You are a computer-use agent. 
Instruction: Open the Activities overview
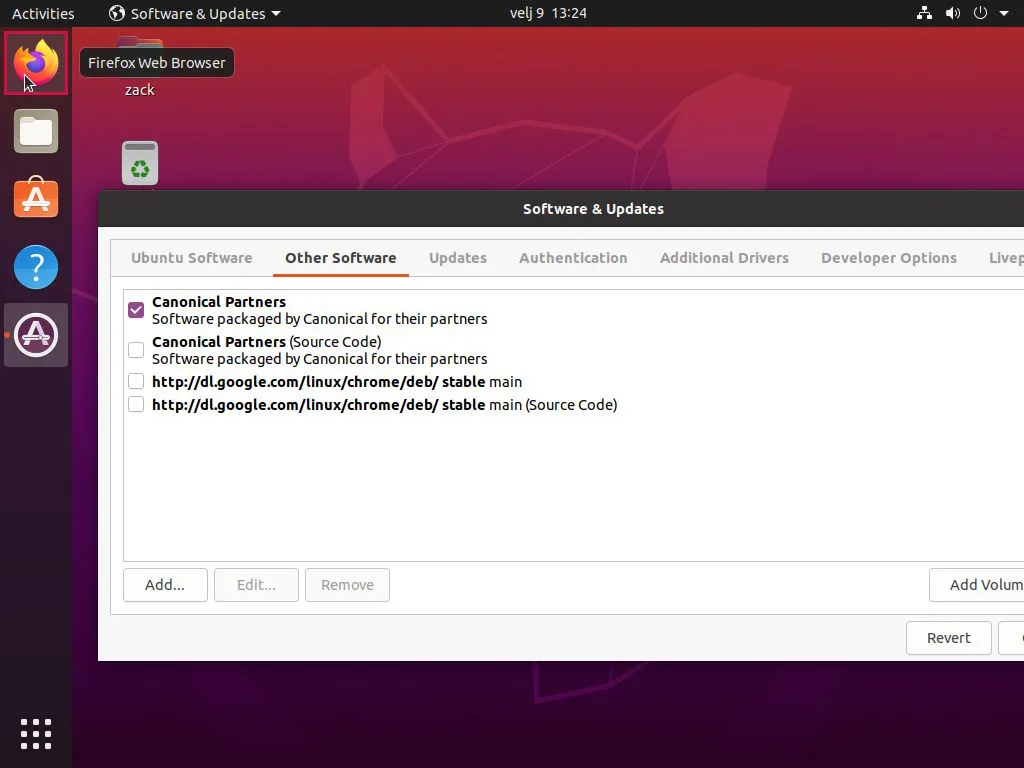[43, 13]
